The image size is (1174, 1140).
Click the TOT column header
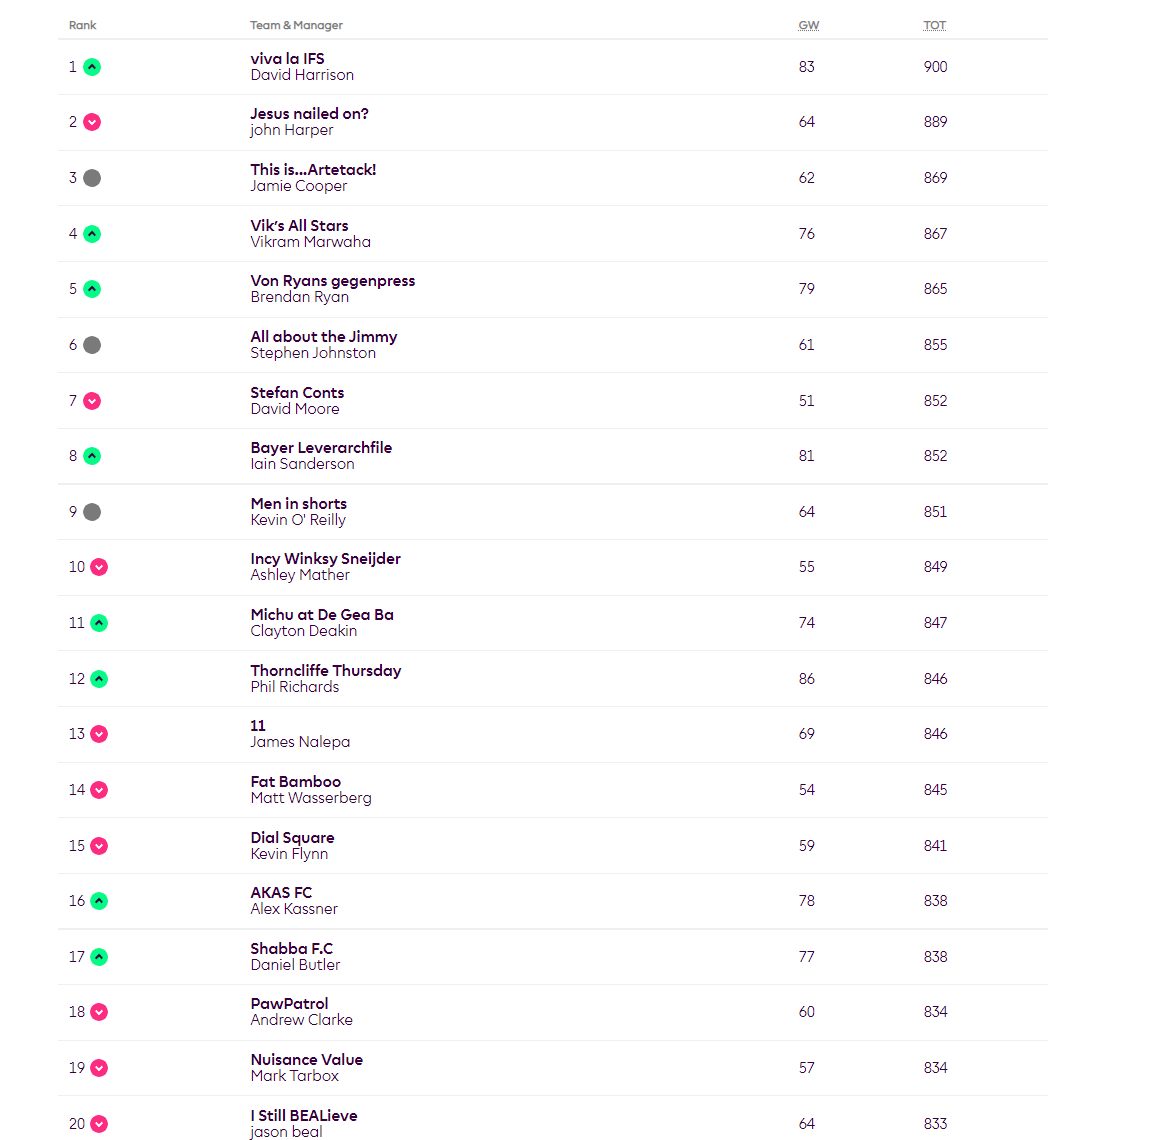click(x=934, y=25)
